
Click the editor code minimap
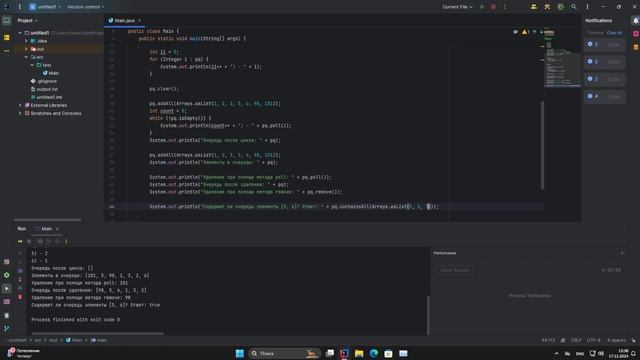point(562,59)
